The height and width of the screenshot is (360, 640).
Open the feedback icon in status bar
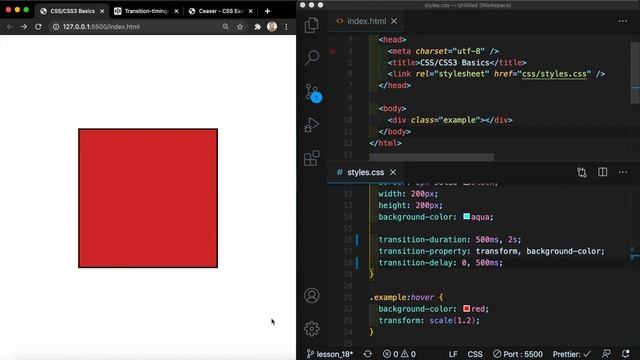coord(607,354)
